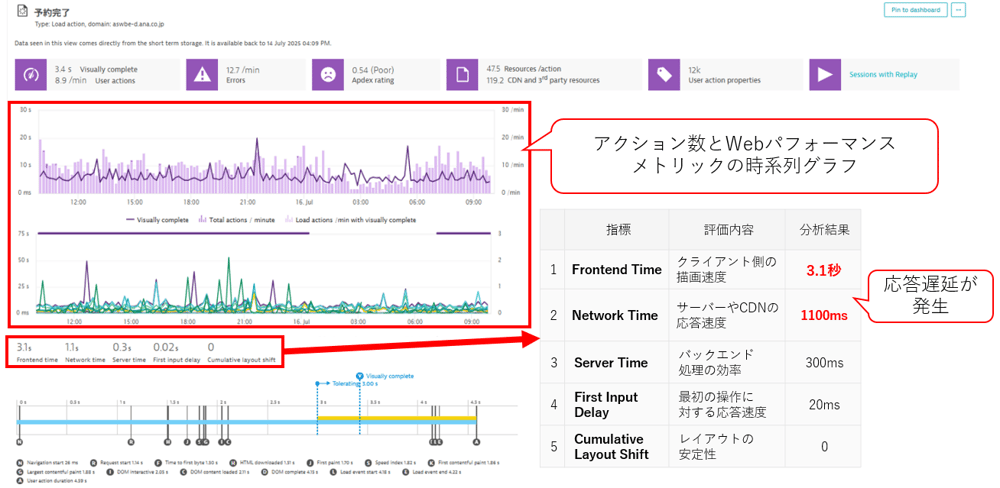
Task: Click 'DOM interactive 2.05 s' legend item
Action: click(x=137, y=471)
